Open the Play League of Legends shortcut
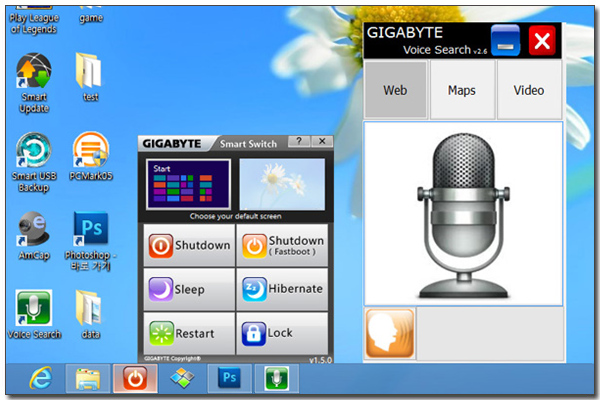The image size is (600, 400). point(34,21)
